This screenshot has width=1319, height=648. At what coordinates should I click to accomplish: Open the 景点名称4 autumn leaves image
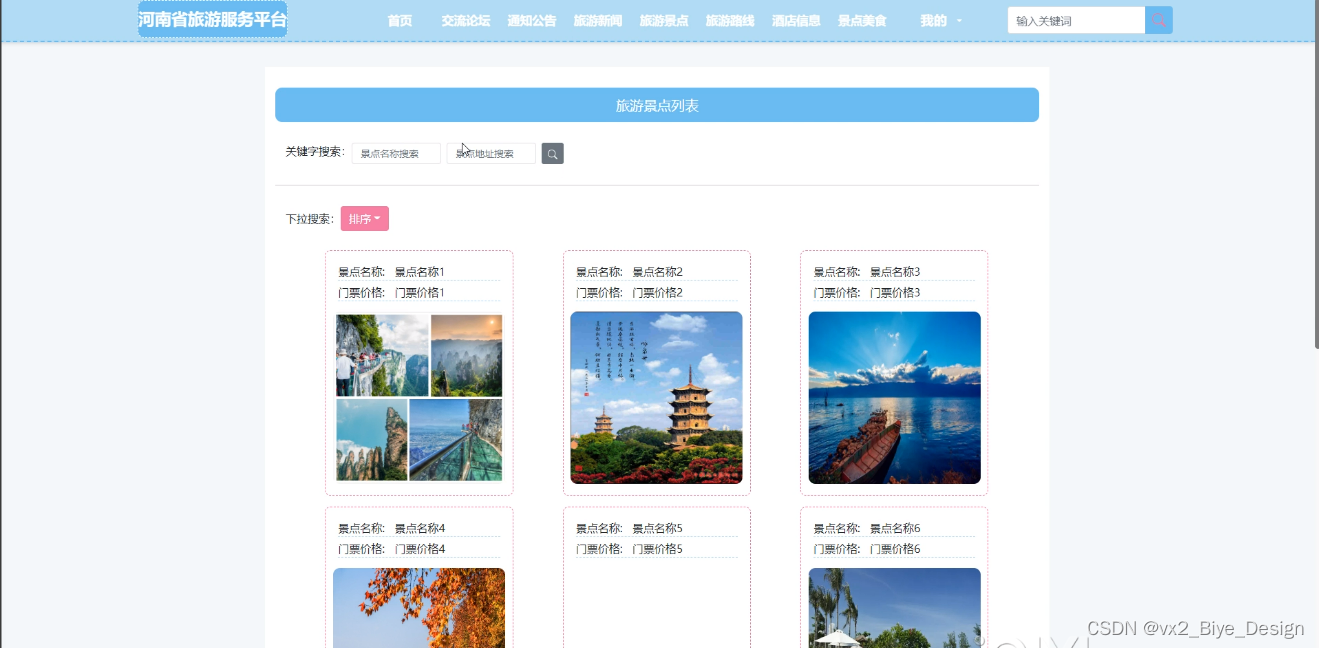419,608
